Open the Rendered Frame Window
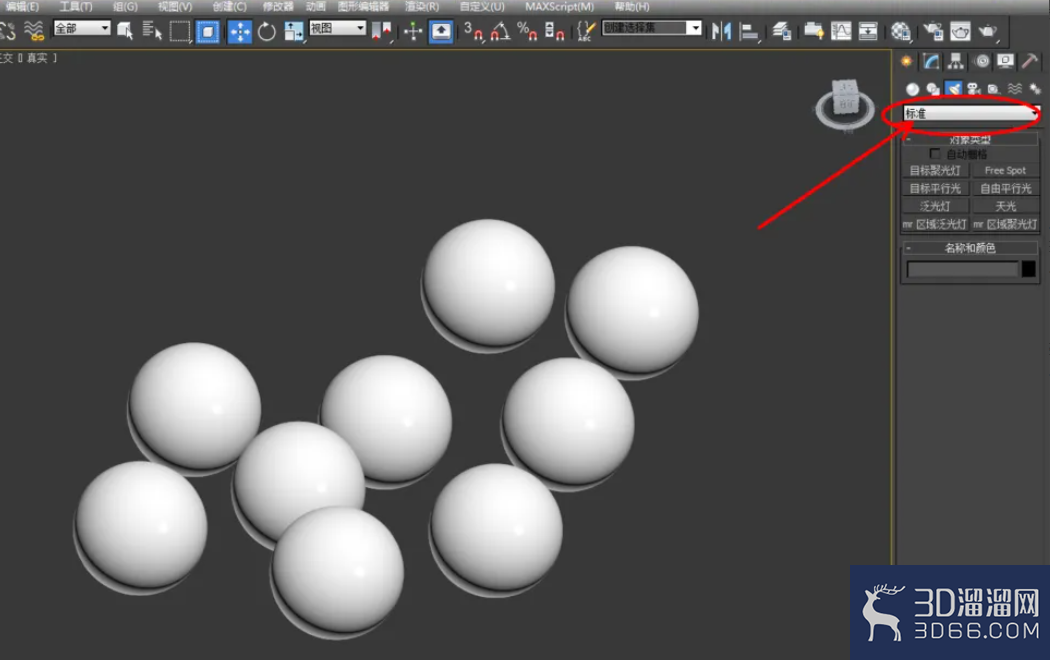 (x=960, y=31)
